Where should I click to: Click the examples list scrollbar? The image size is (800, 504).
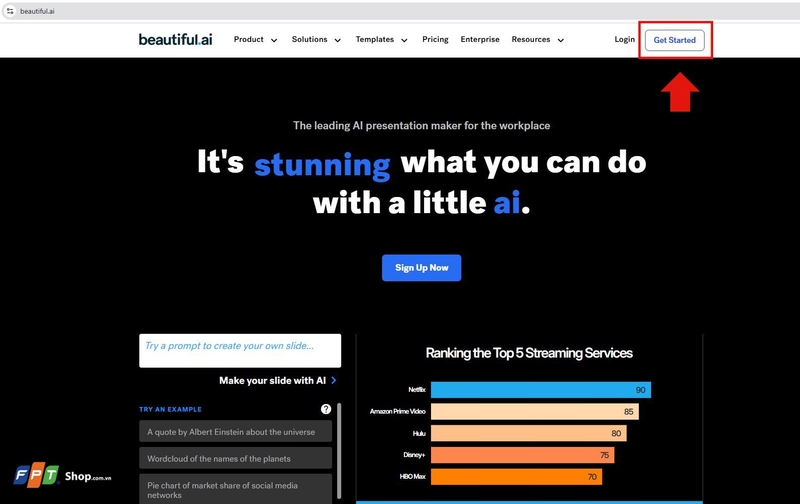tap(339, 451)
